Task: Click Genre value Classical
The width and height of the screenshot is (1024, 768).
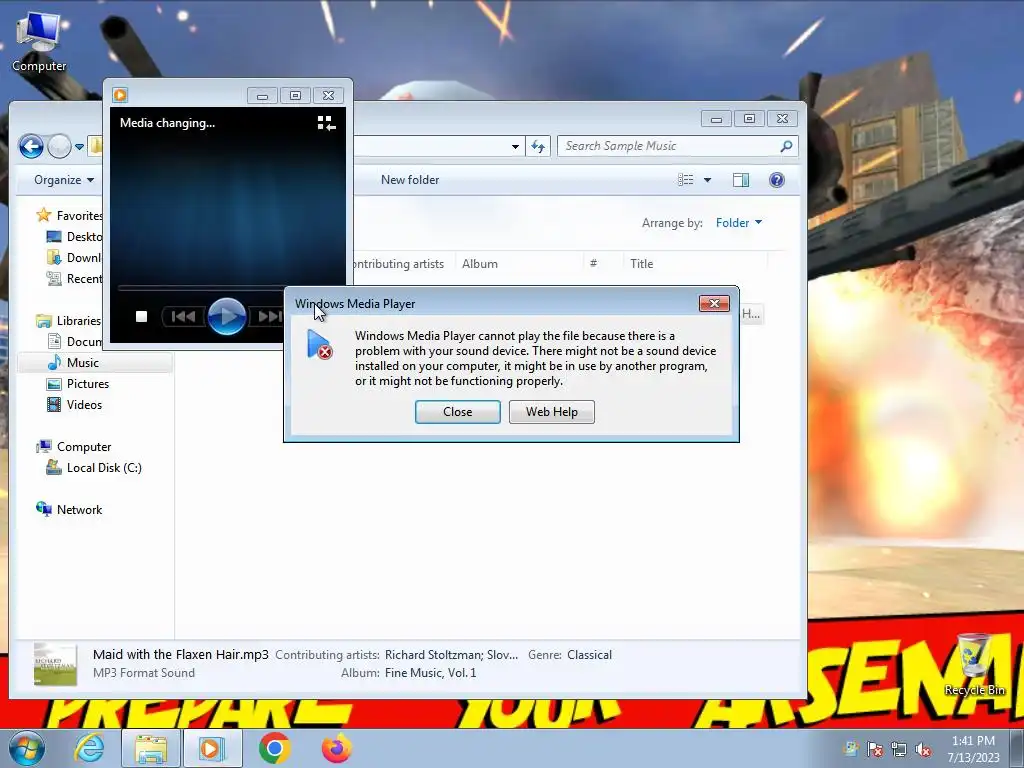Action: [x=589, y=655]
